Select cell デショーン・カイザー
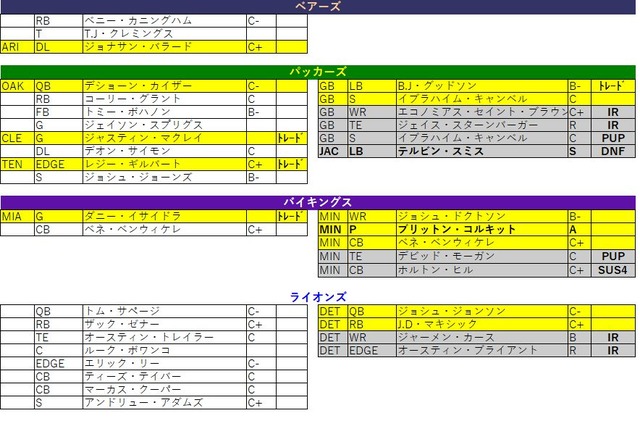This screenshot has width=640, height=421. coord(164,86)
